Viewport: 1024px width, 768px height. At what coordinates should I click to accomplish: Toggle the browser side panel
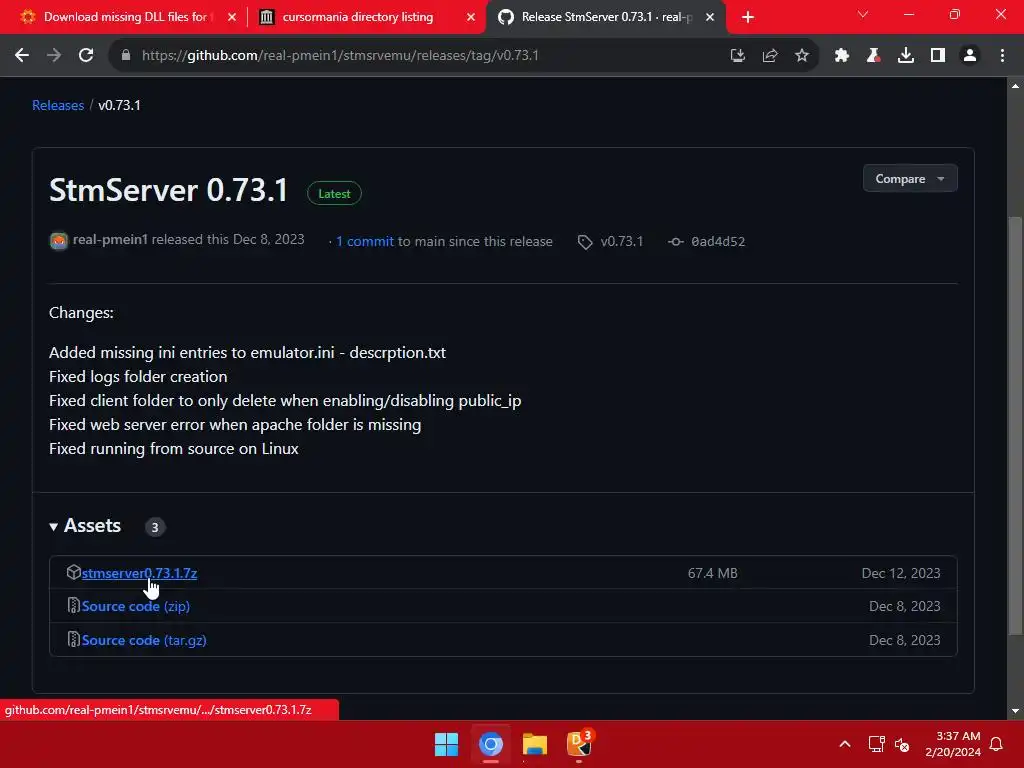coord(938,56)
